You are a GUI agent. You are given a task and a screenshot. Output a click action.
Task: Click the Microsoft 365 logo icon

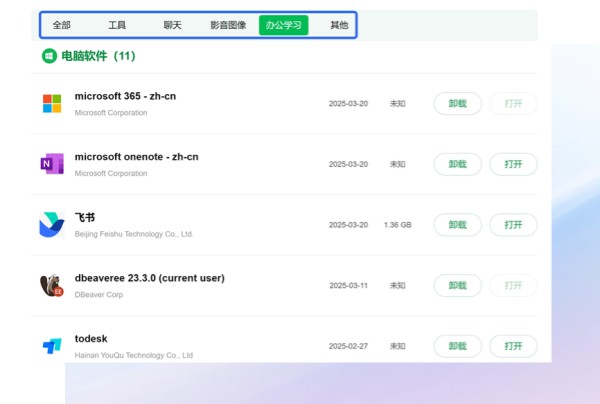click(52, 104)
